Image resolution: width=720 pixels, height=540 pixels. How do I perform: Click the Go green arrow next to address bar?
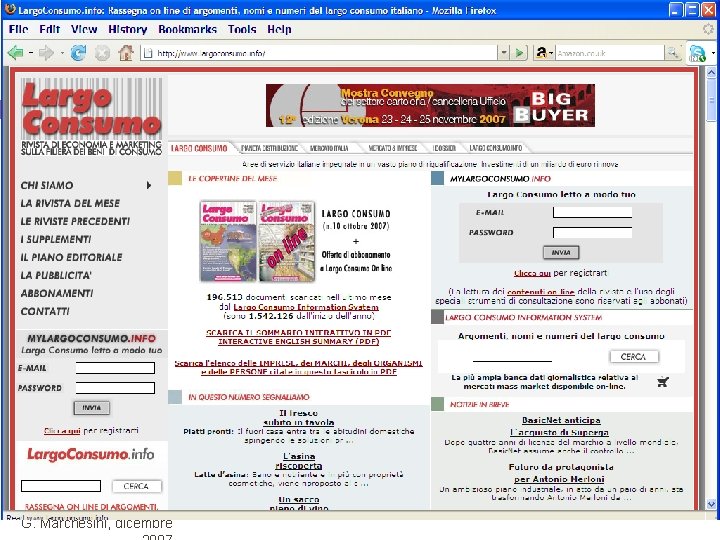519,53
